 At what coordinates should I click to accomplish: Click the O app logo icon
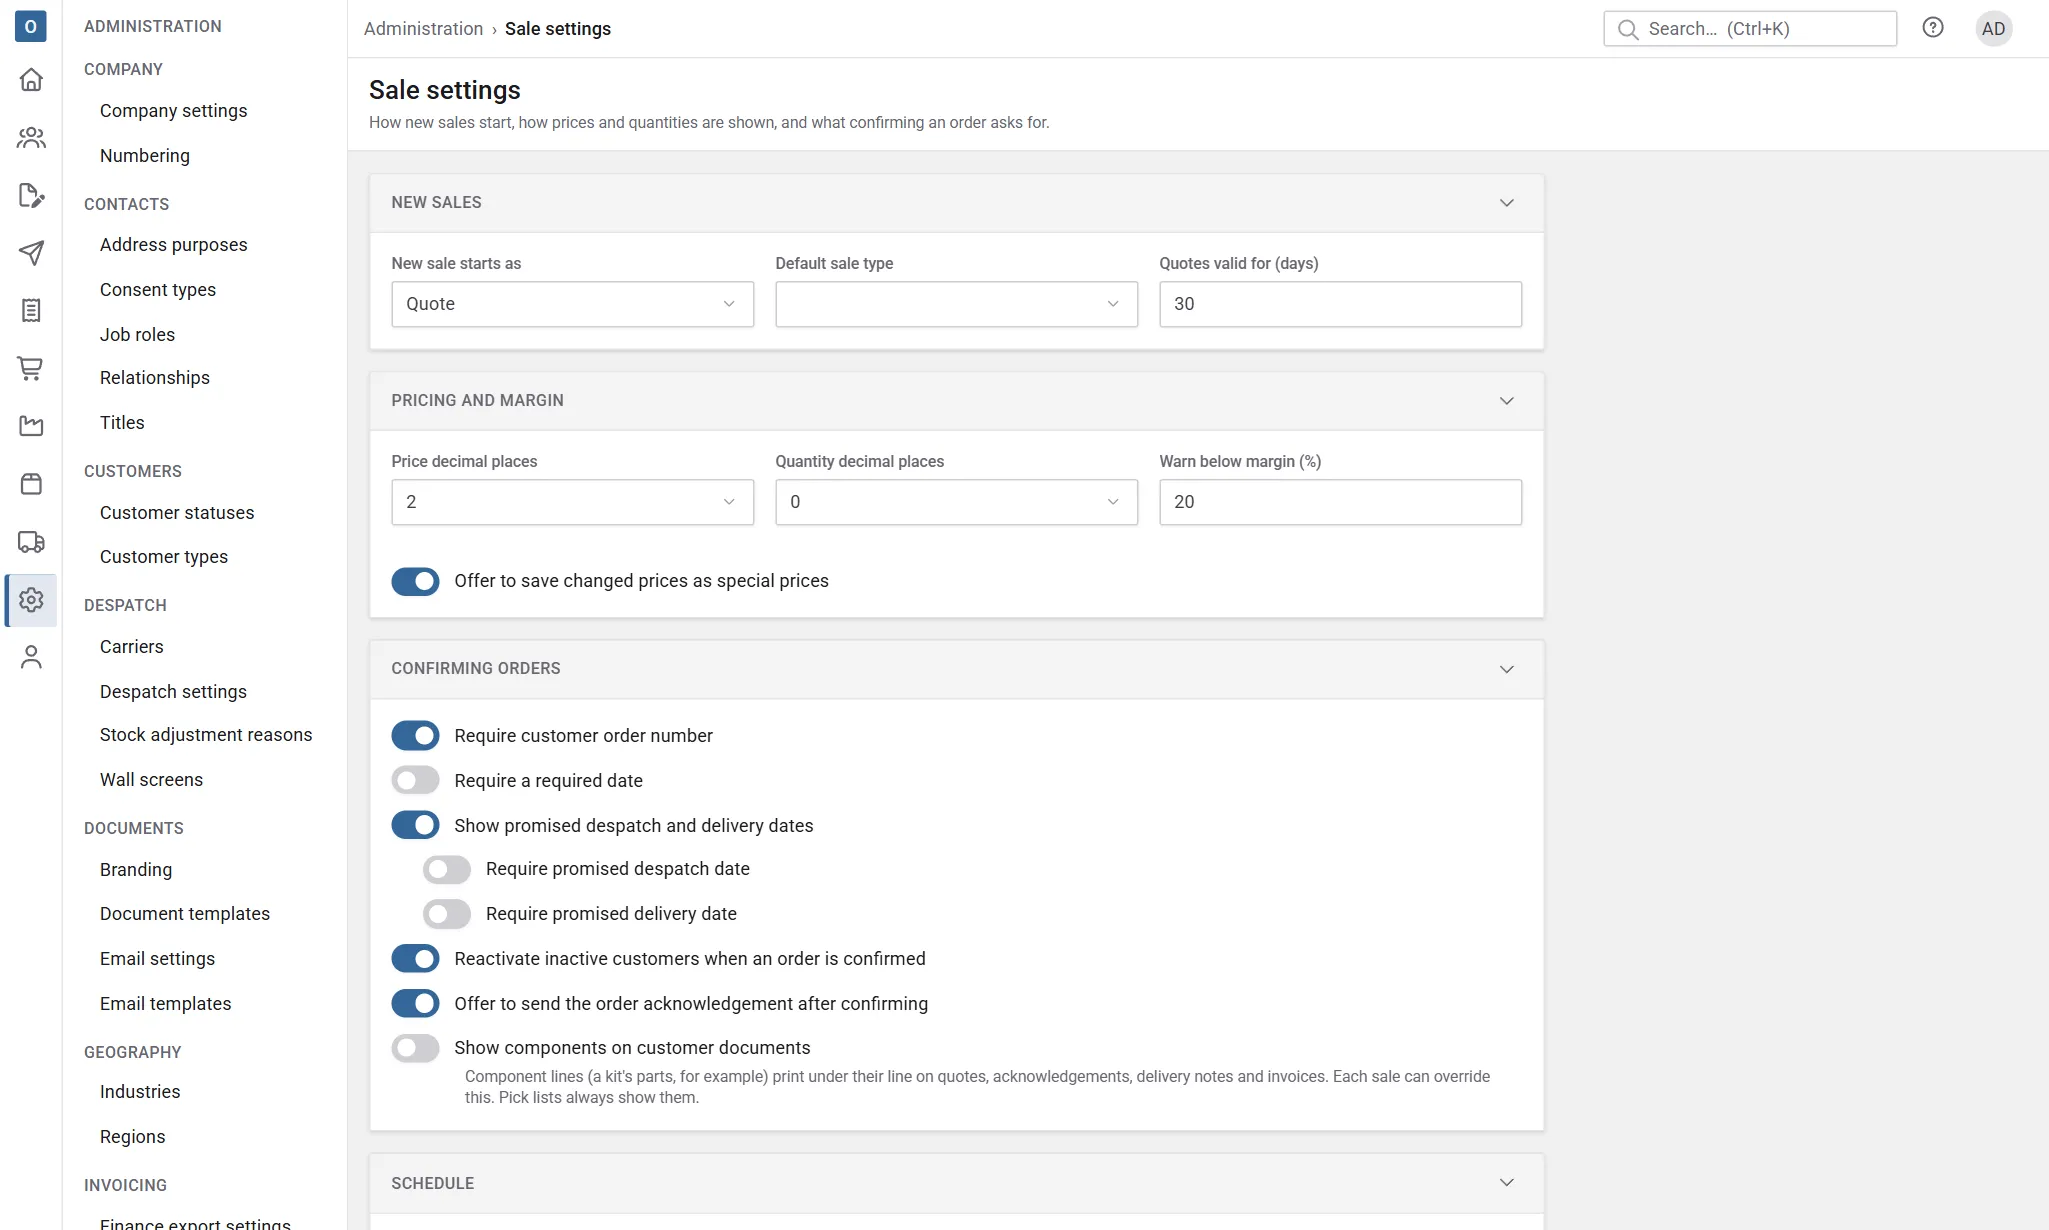pos(31,26)
